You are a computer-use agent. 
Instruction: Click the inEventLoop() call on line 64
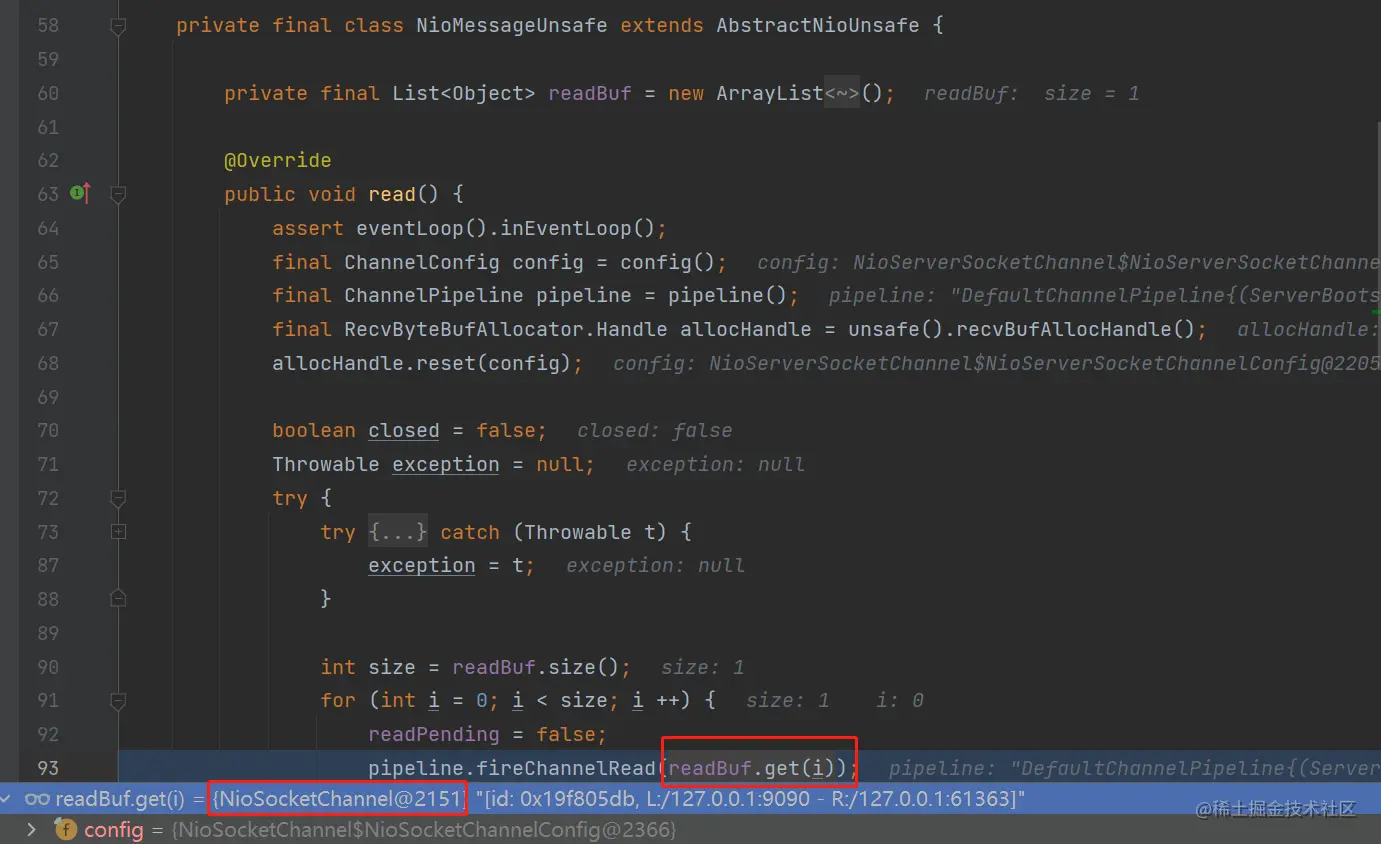(x=577, y=228)
